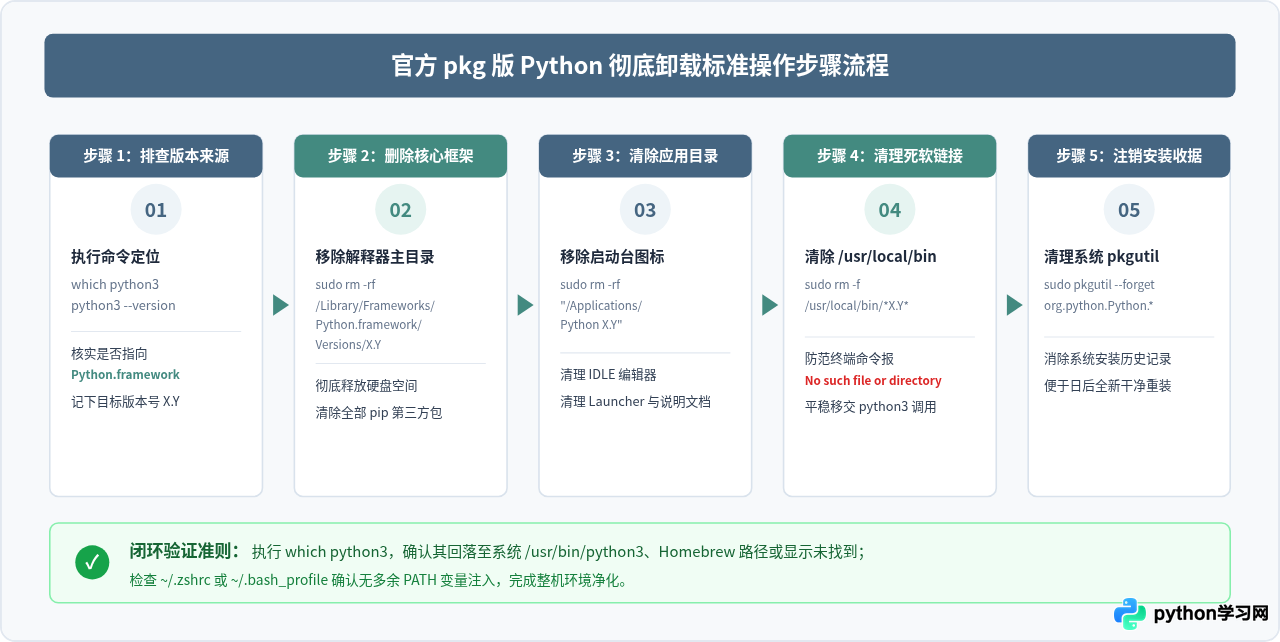Image resolution: width=1280 pixels, height=642 pixels.
Task: Click sudo rm -rf under 移除启动台图标
Action: pyautogui.click(x=590, y=285)
